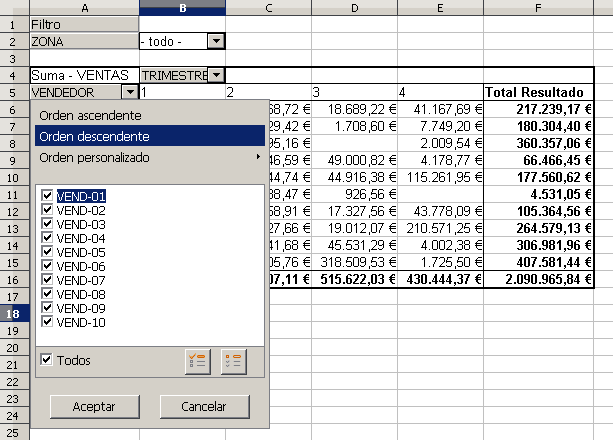Select row header 3

coord(14,58)
